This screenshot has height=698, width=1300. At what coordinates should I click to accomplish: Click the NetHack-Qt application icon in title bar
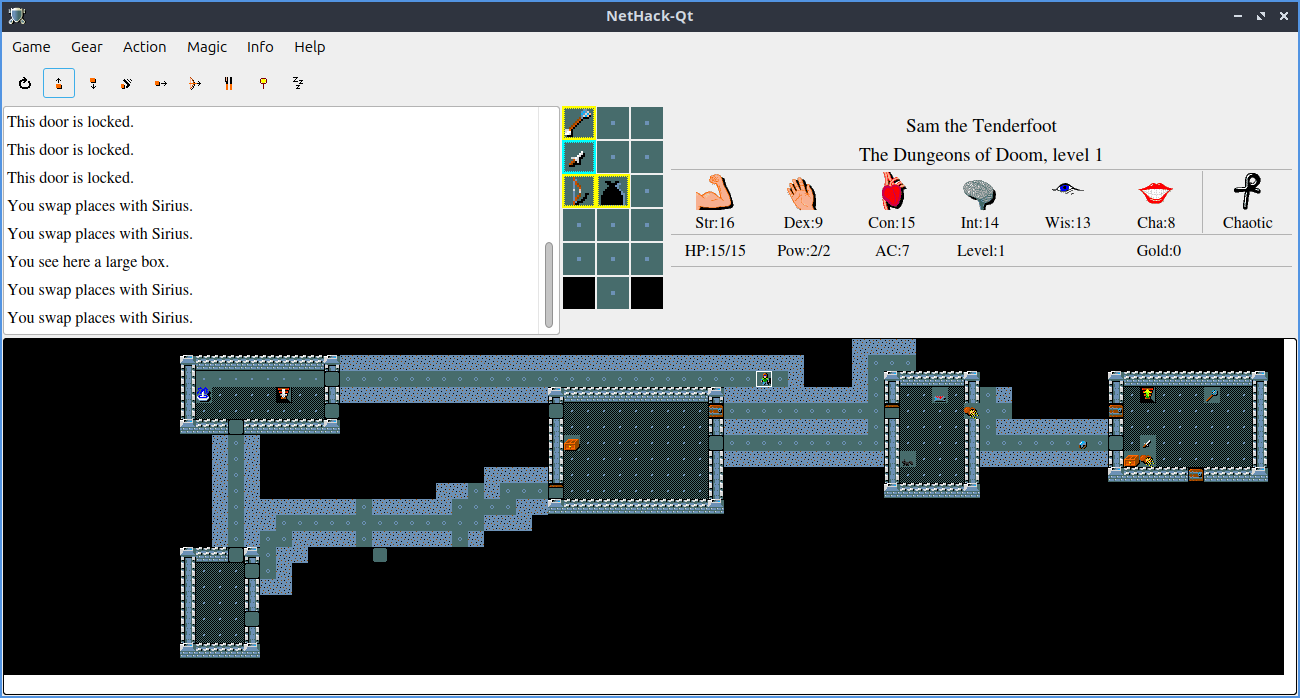point(17,15)
